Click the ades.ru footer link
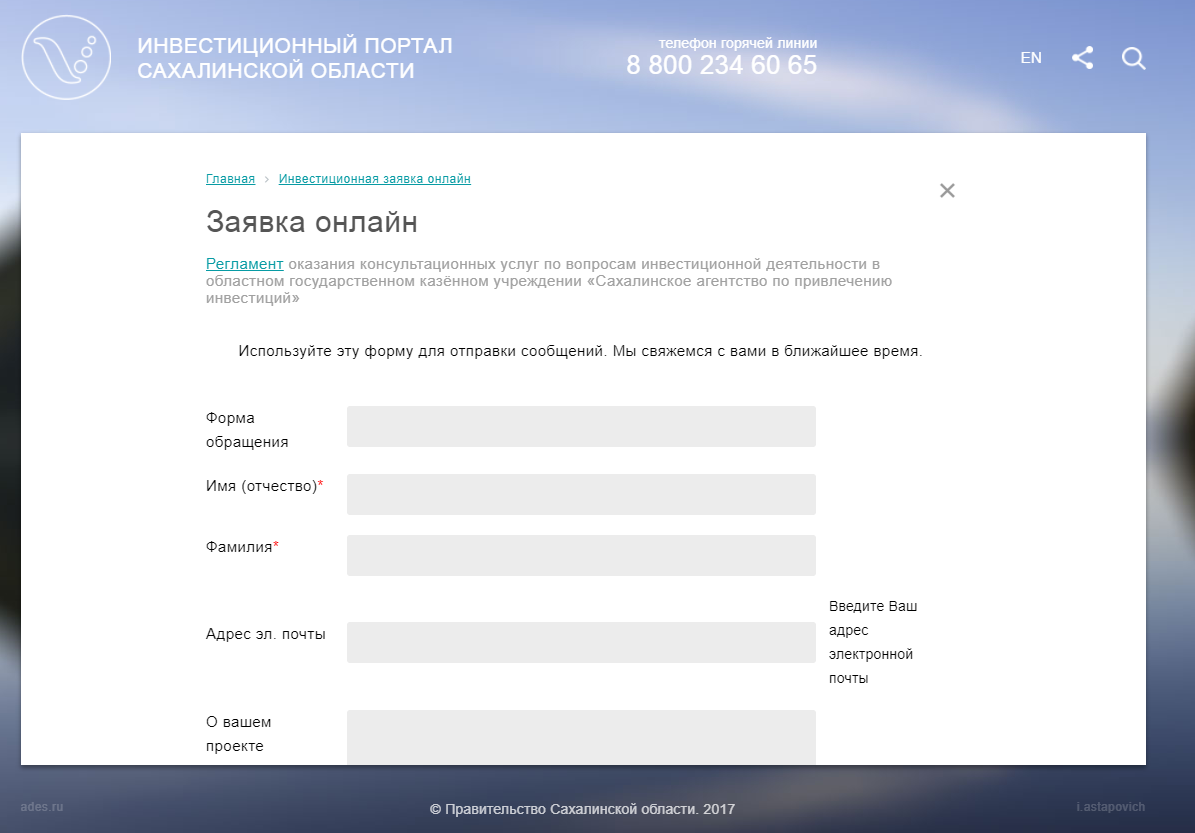 (42, 807)
